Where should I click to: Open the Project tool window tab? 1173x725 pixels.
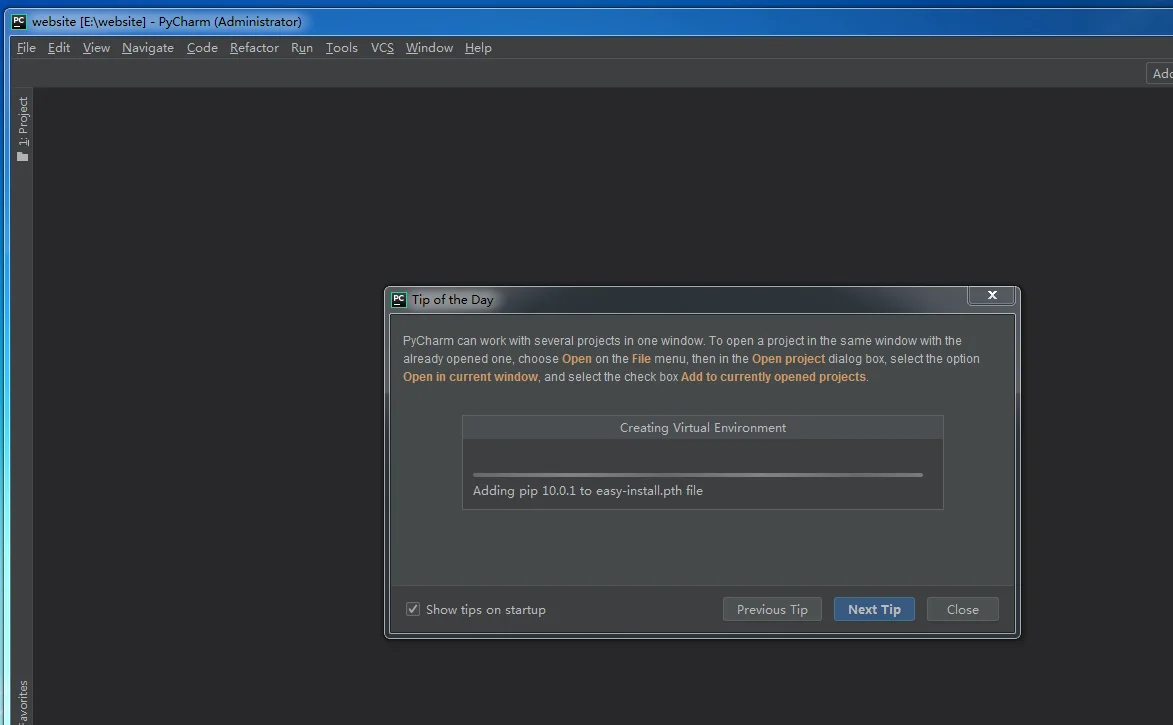click(22, 129)
